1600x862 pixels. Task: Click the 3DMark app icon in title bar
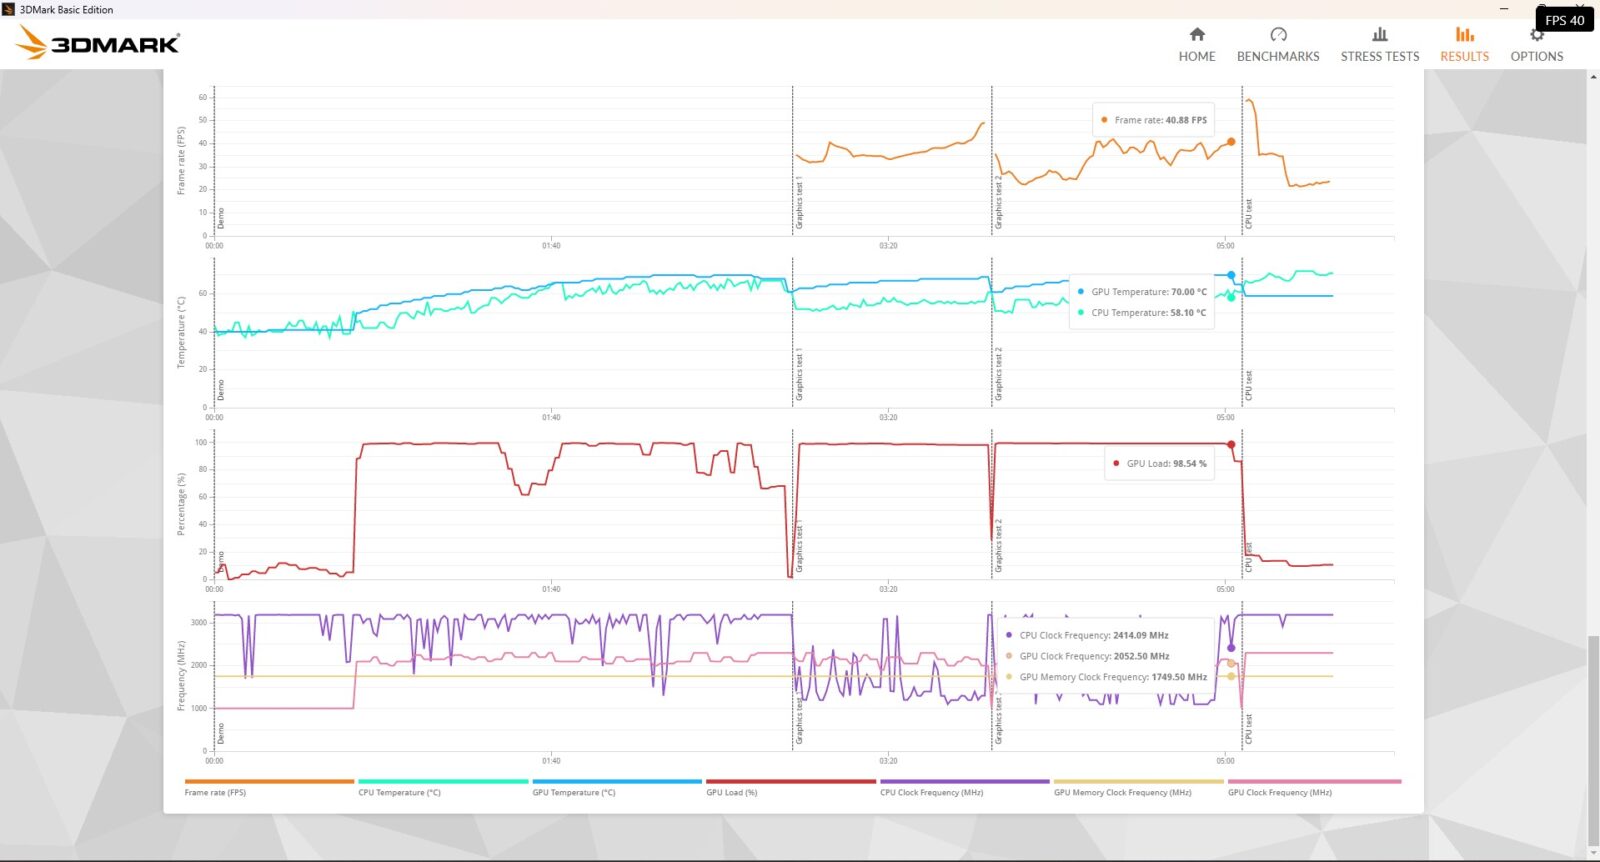tap(9, 9)
